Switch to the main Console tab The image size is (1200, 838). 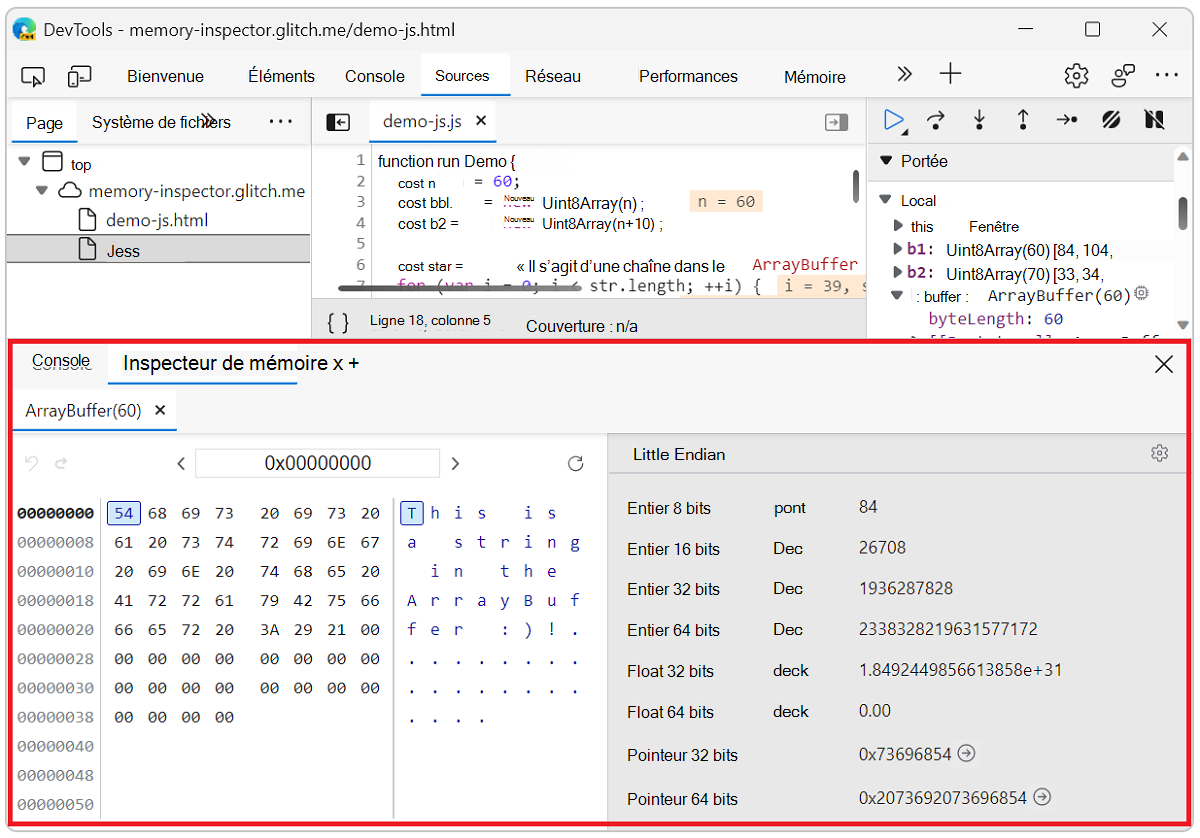(x=375, y=76)
